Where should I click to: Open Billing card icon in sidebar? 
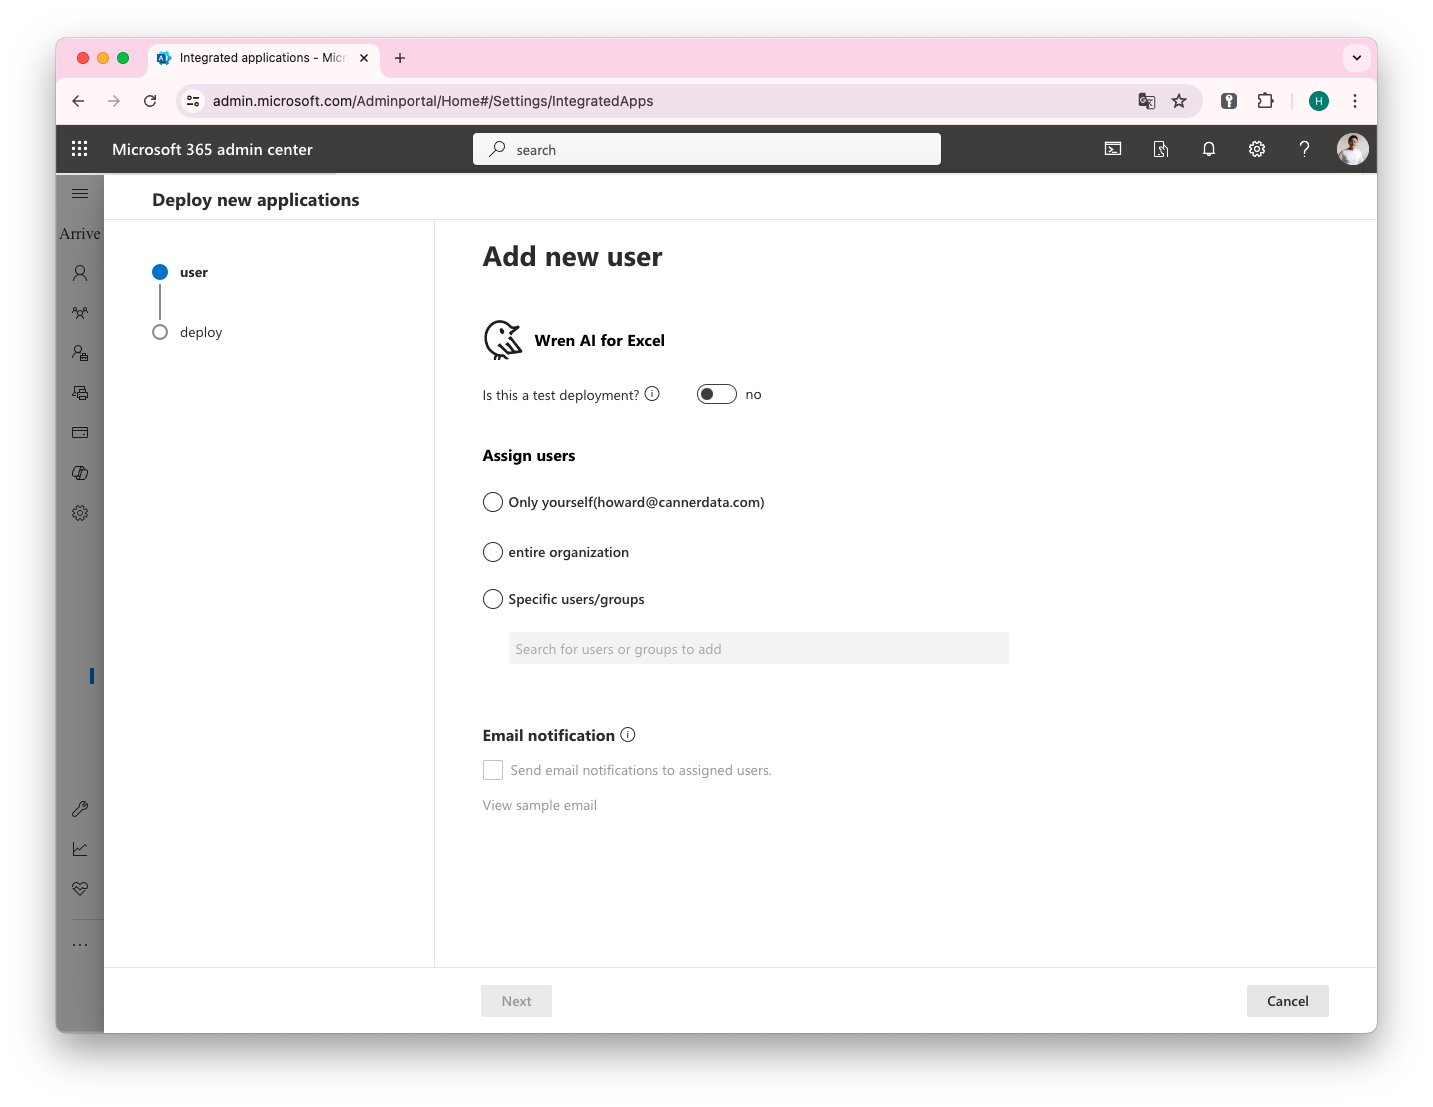80,433
